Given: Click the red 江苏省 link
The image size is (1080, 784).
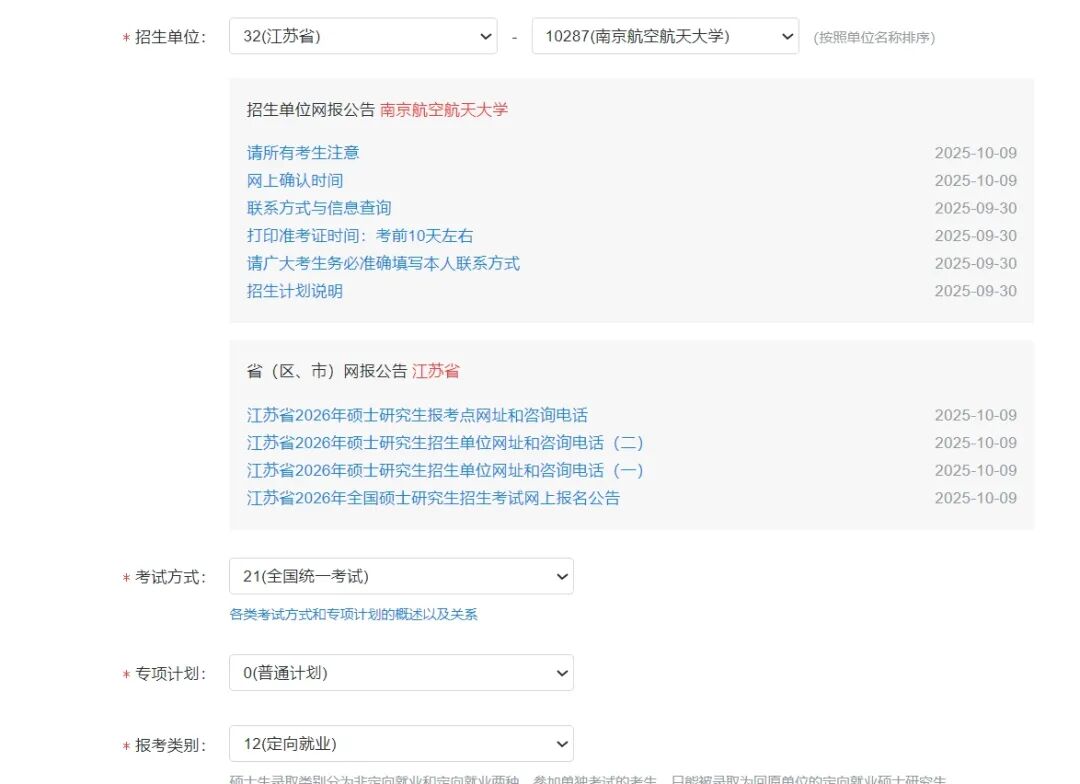Looking at the screenshot, I should coord(434,370).
